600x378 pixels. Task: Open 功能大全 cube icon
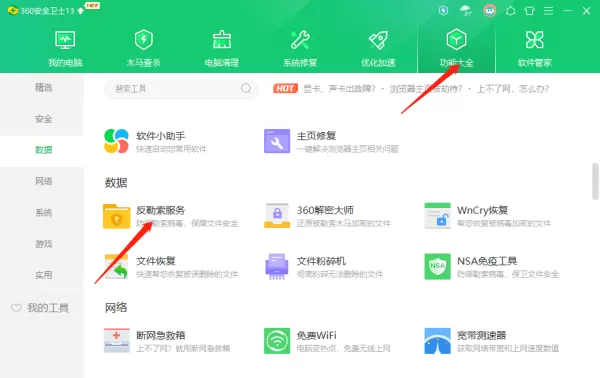[456, 39]
